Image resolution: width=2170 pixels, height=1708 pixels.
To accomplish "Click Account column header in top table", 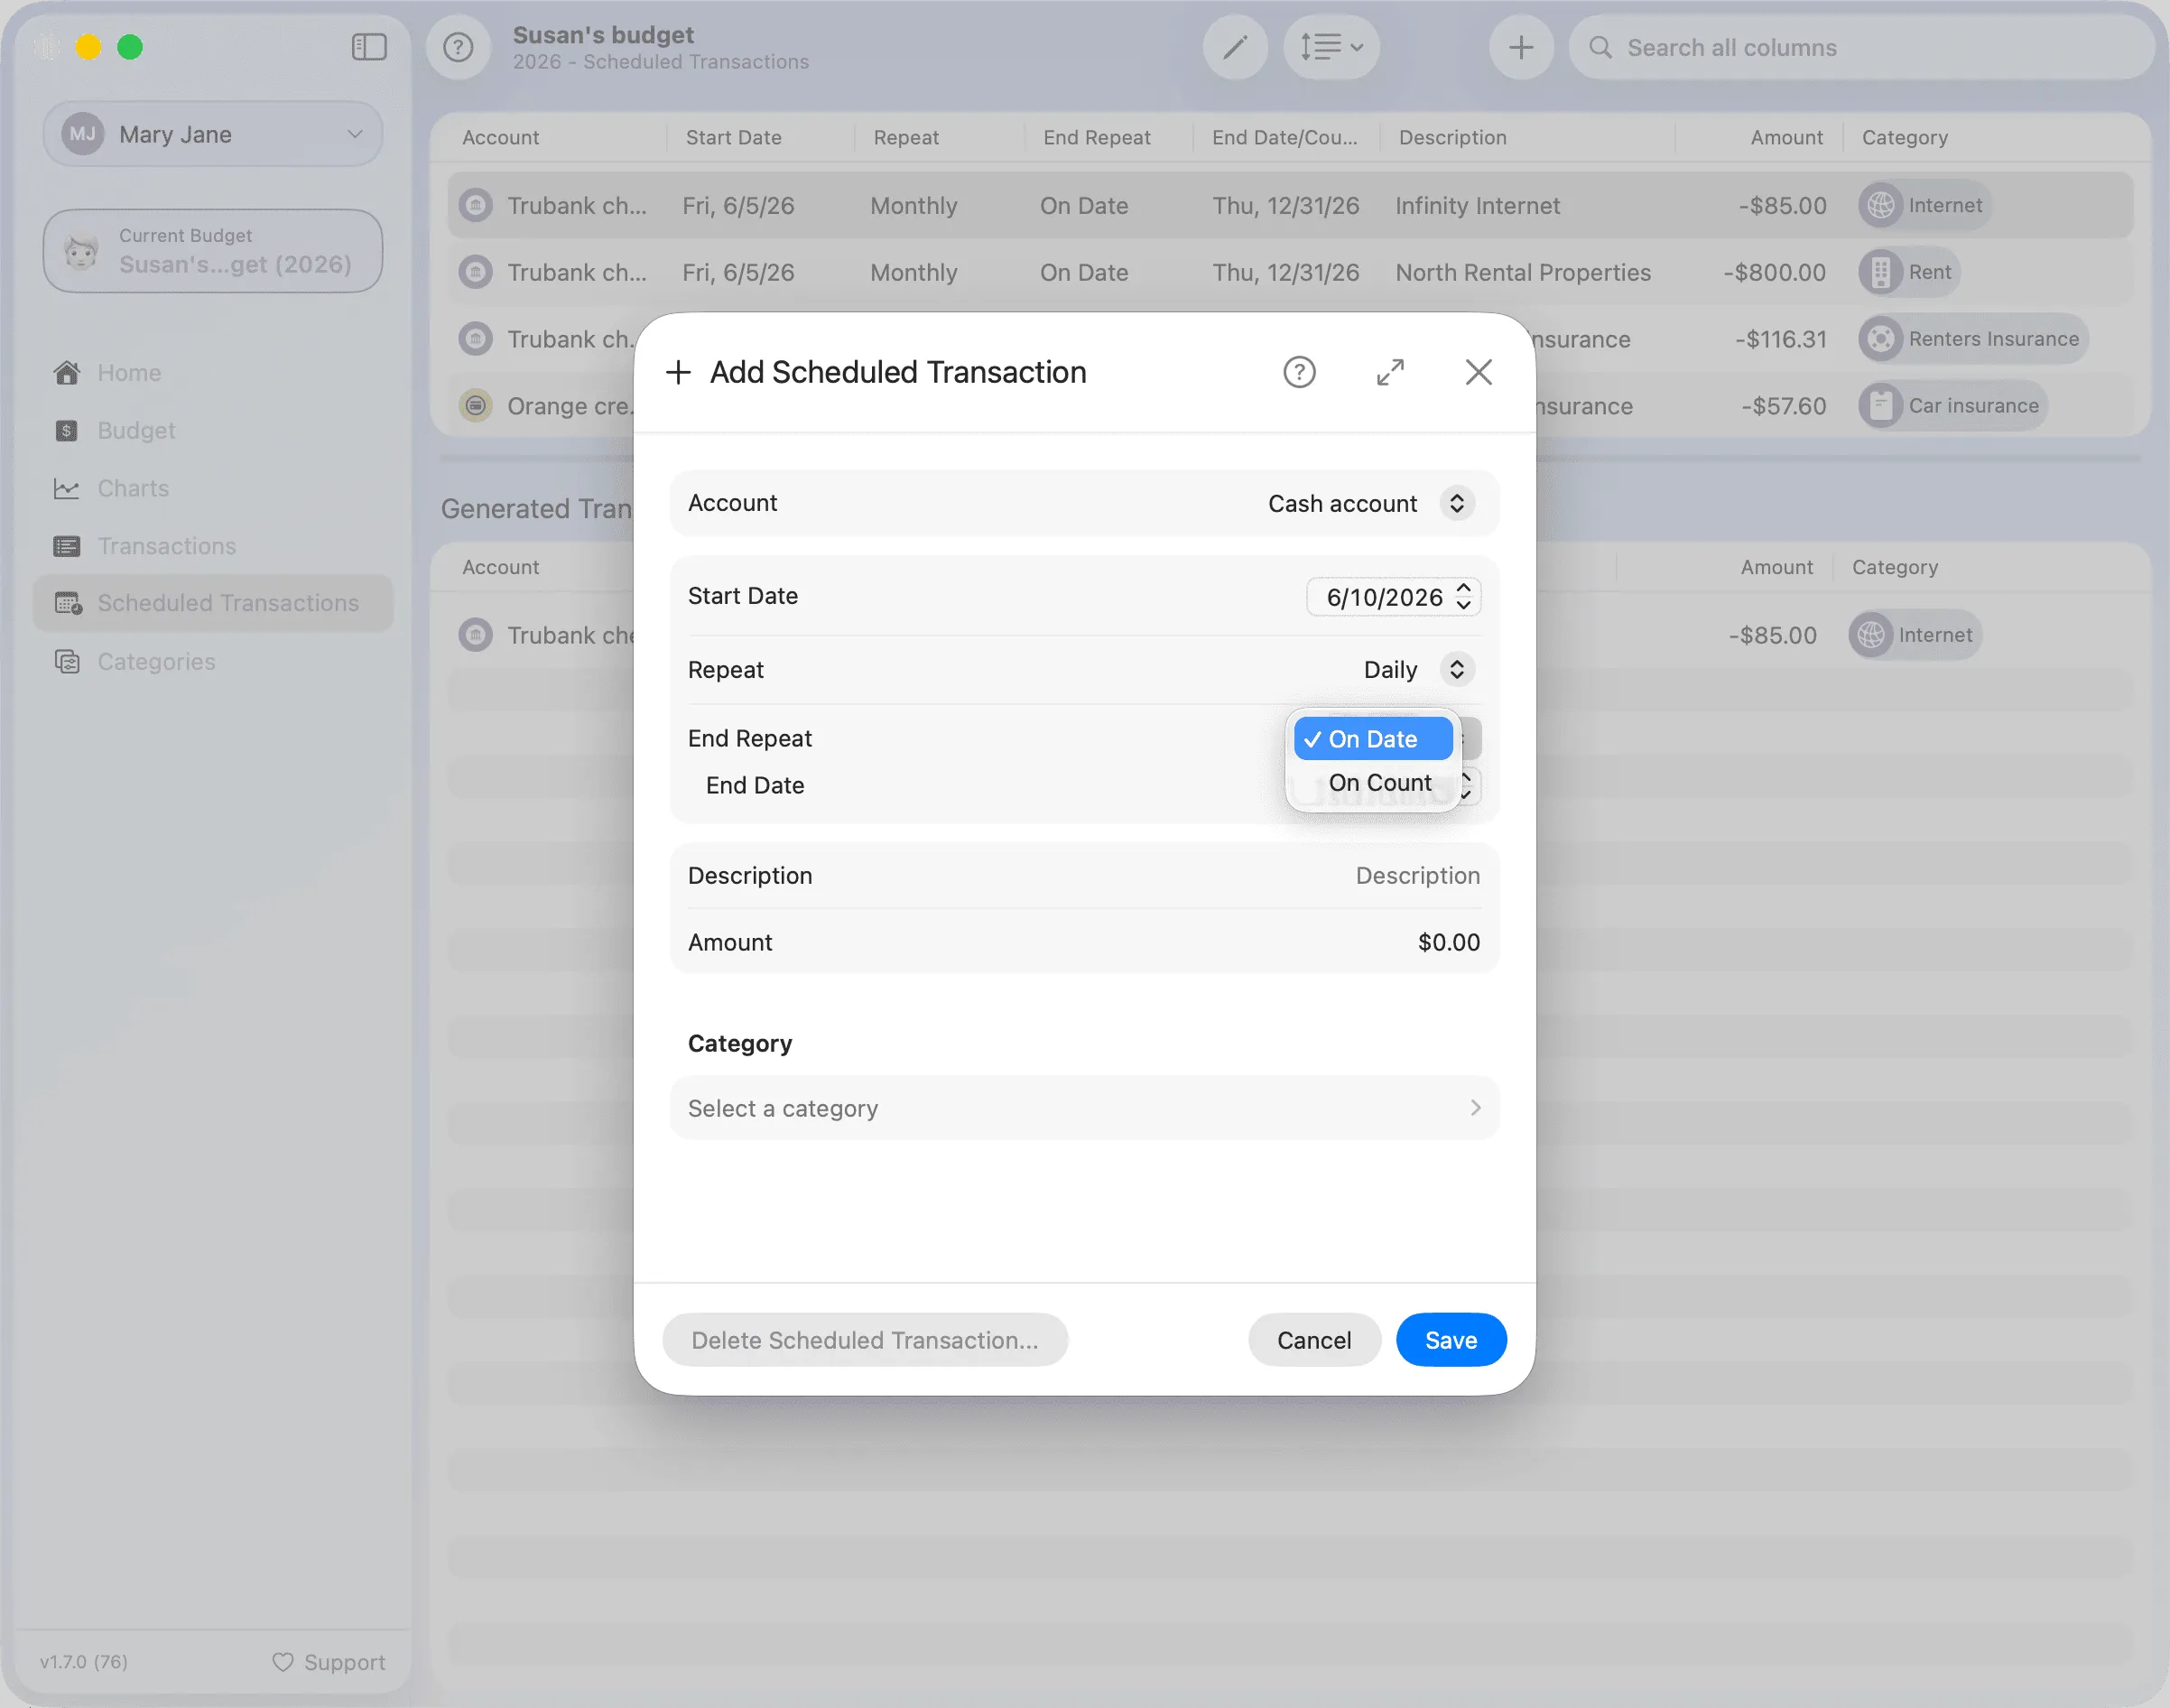I will click(x=501, y=138).
